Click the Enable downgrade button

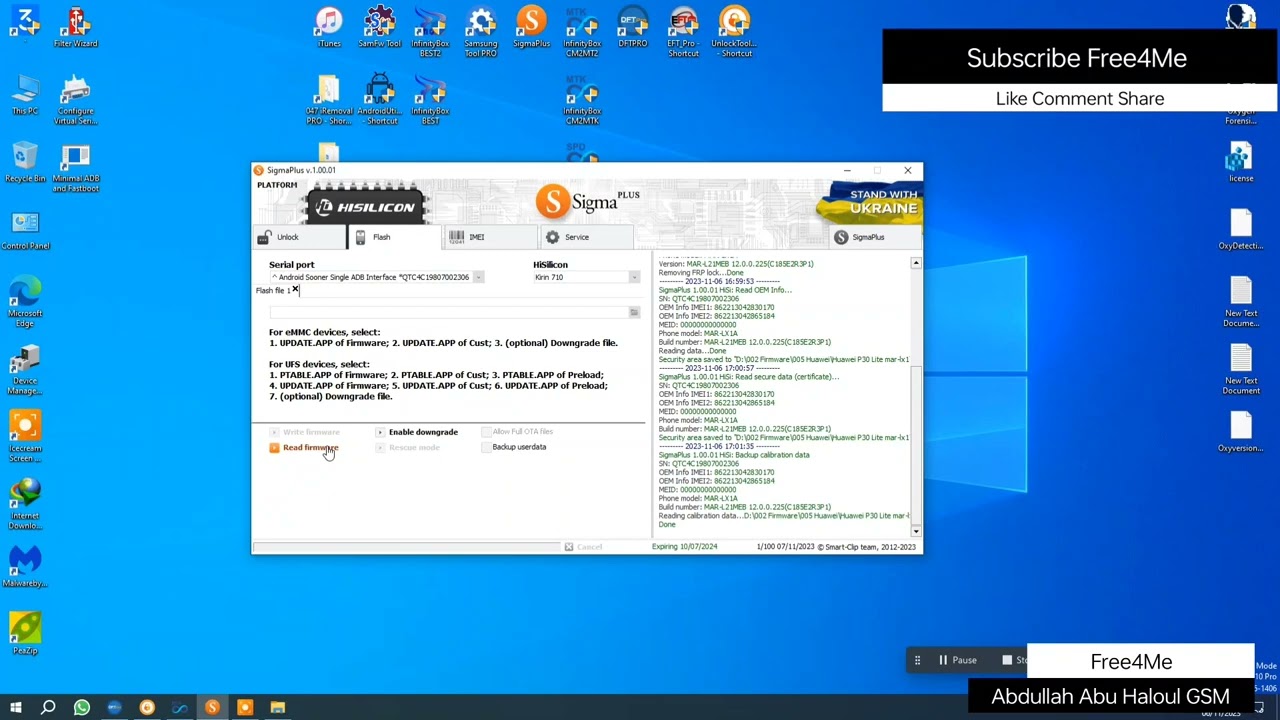(416, 432)
